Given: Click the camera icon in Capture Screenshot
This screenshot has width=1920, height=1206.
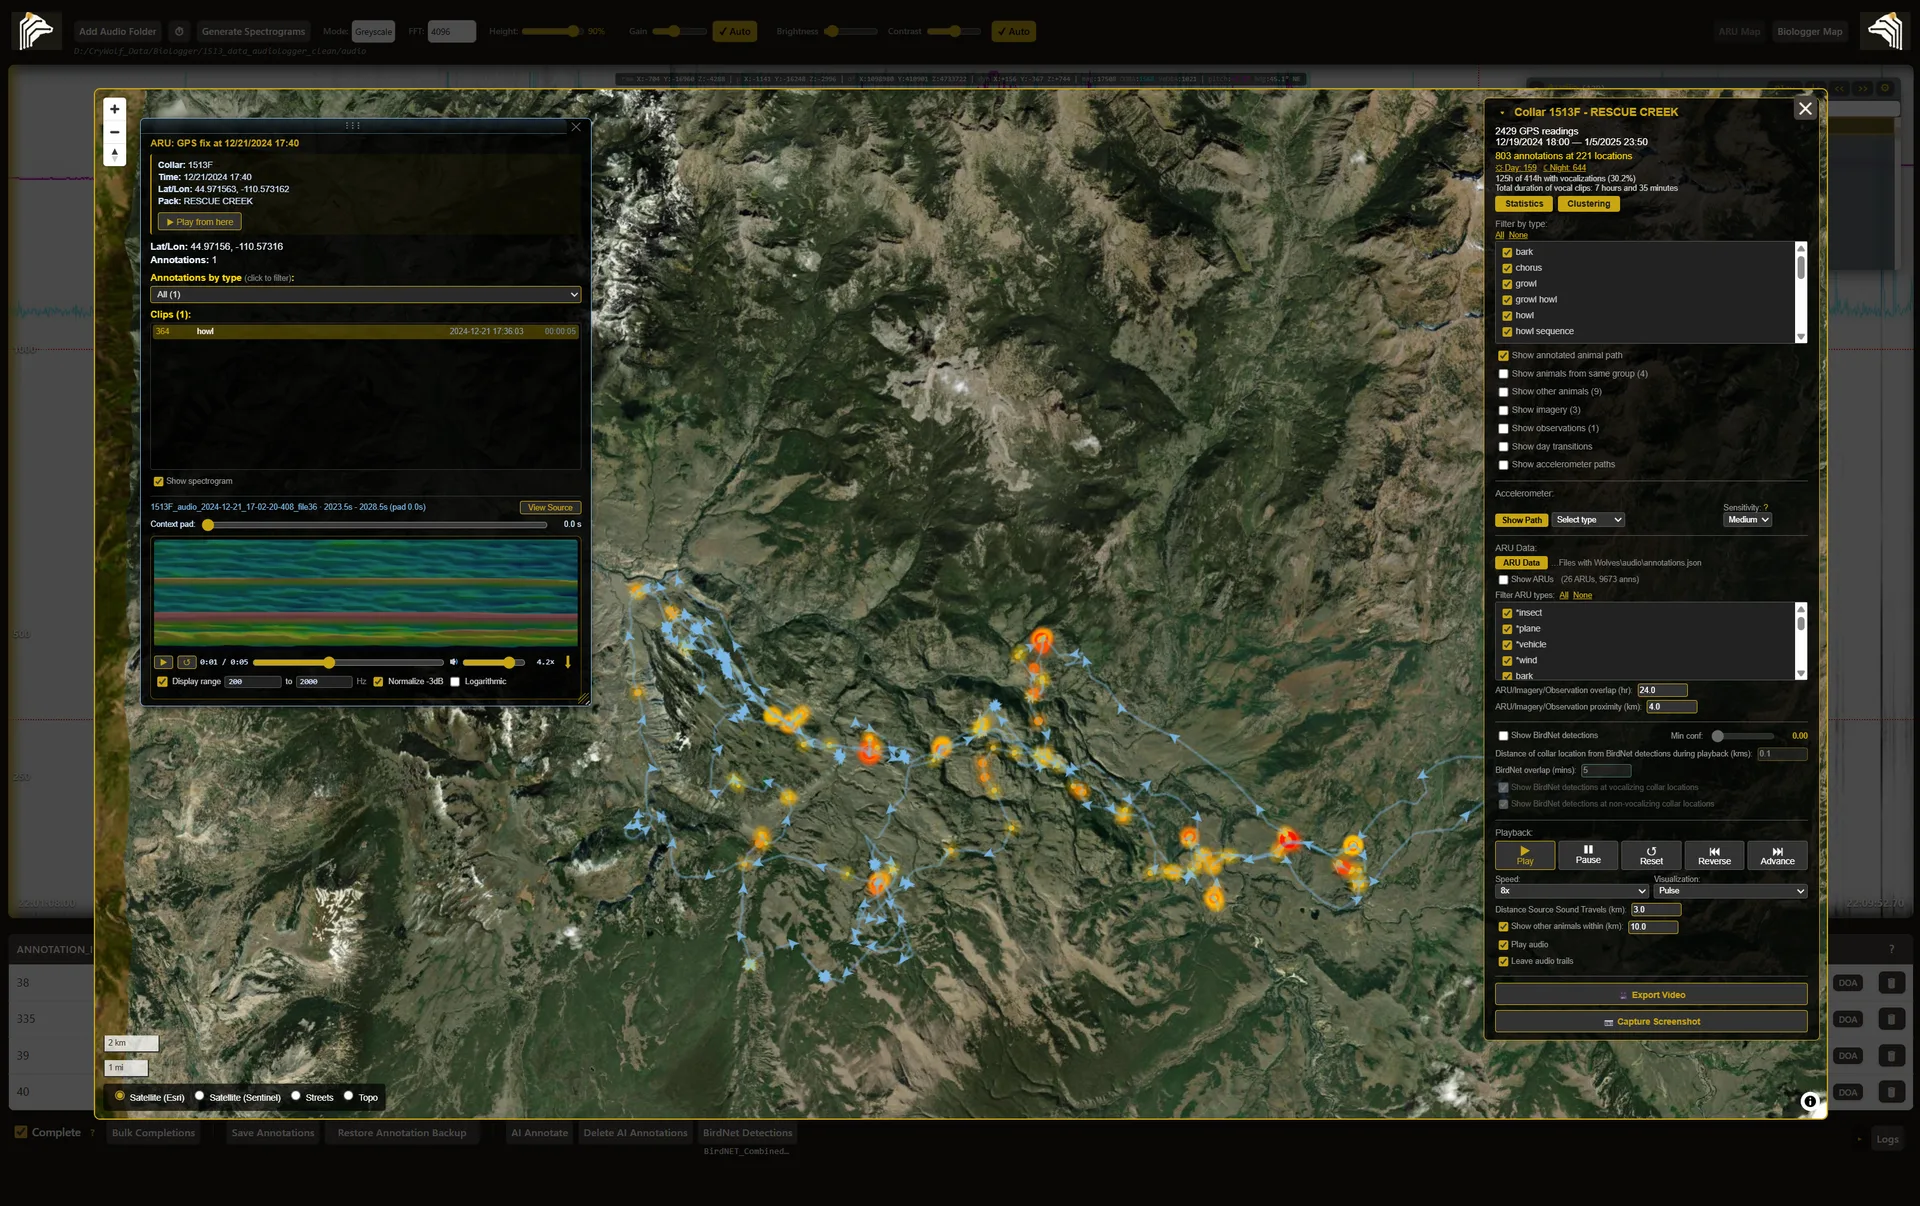Looking at the screenshot, I should [1608, 1022].
